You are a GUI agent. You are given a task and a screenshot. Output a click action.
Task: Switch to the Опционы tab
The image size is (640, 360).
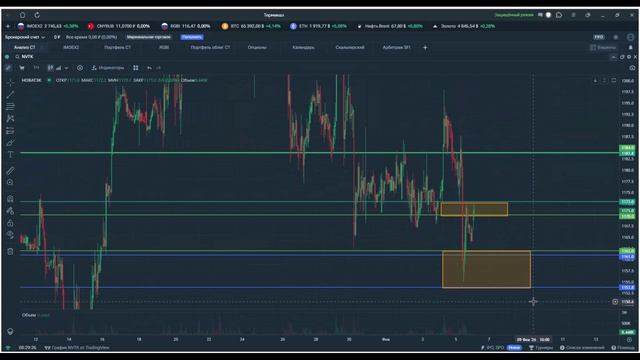coord(257,47)
